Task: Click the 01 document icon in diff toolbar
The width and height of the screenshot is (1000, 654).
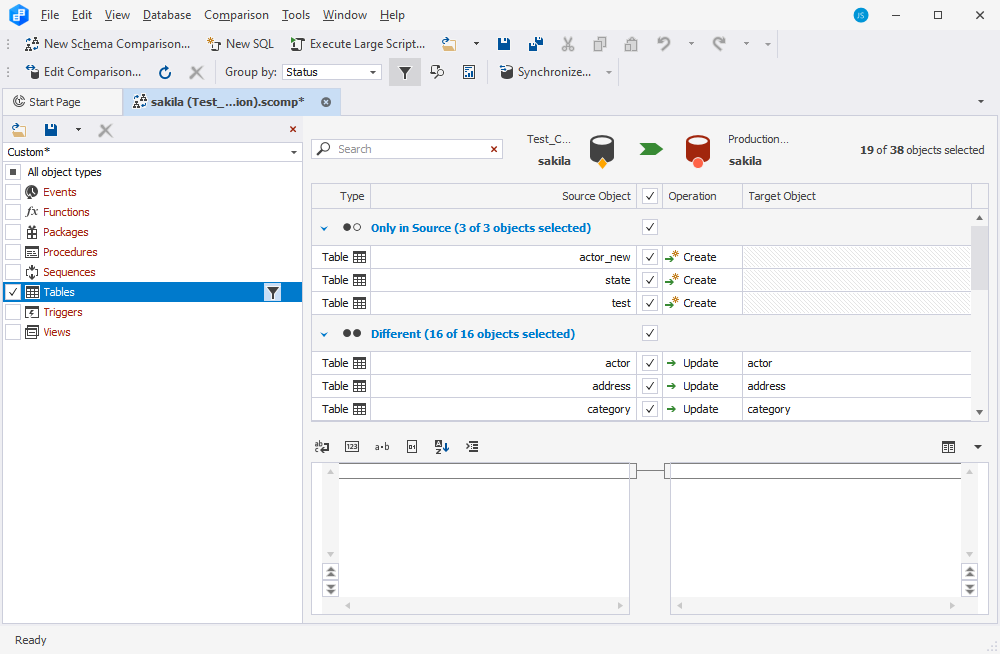Action: pyautogui.click(x=412, y=447)
